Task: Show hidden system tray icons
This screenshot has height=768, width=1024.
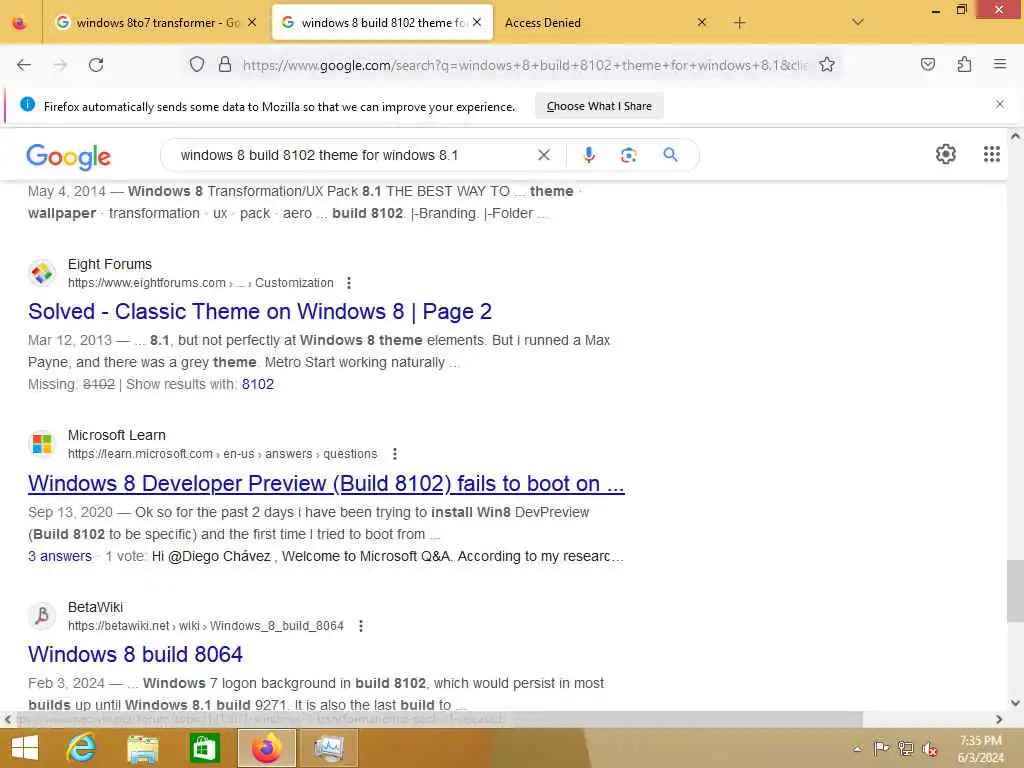Action: (x=857, y=748)
